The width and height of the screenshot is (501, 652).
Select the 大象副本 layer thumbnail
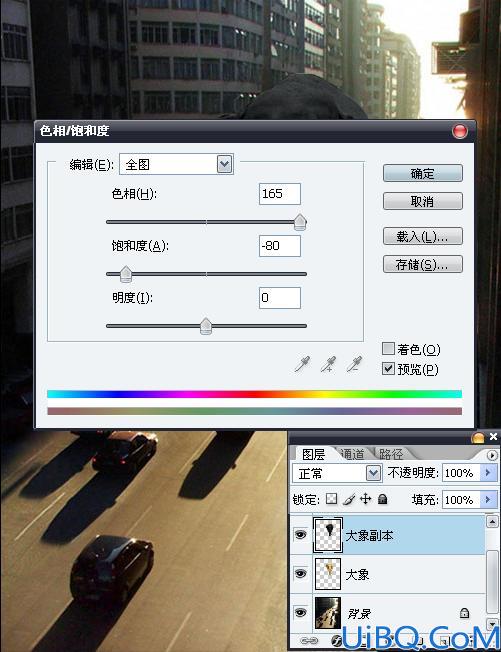pos(328,535)
